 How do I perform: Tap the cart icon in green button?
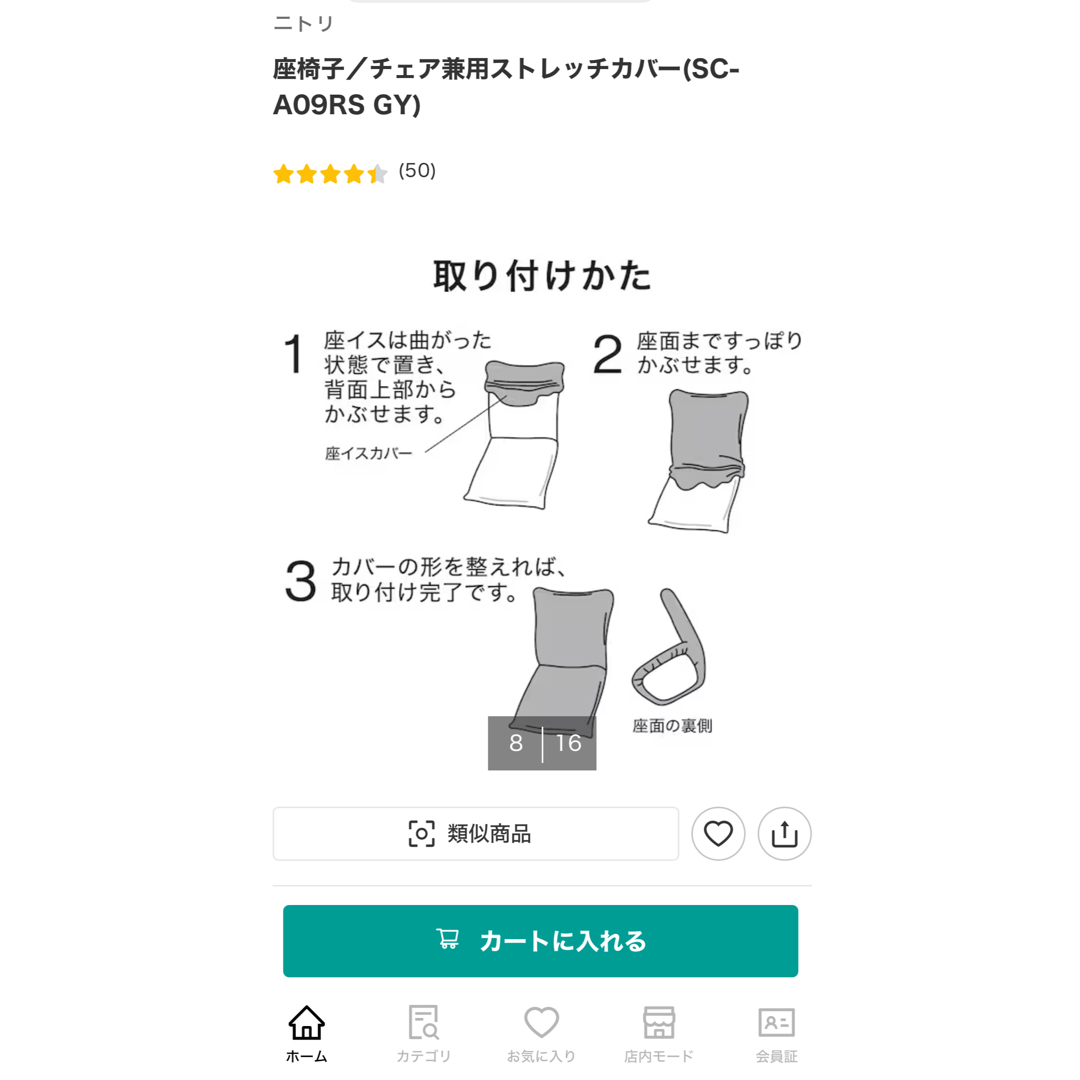pyautogui.click(x=448, y=939)
